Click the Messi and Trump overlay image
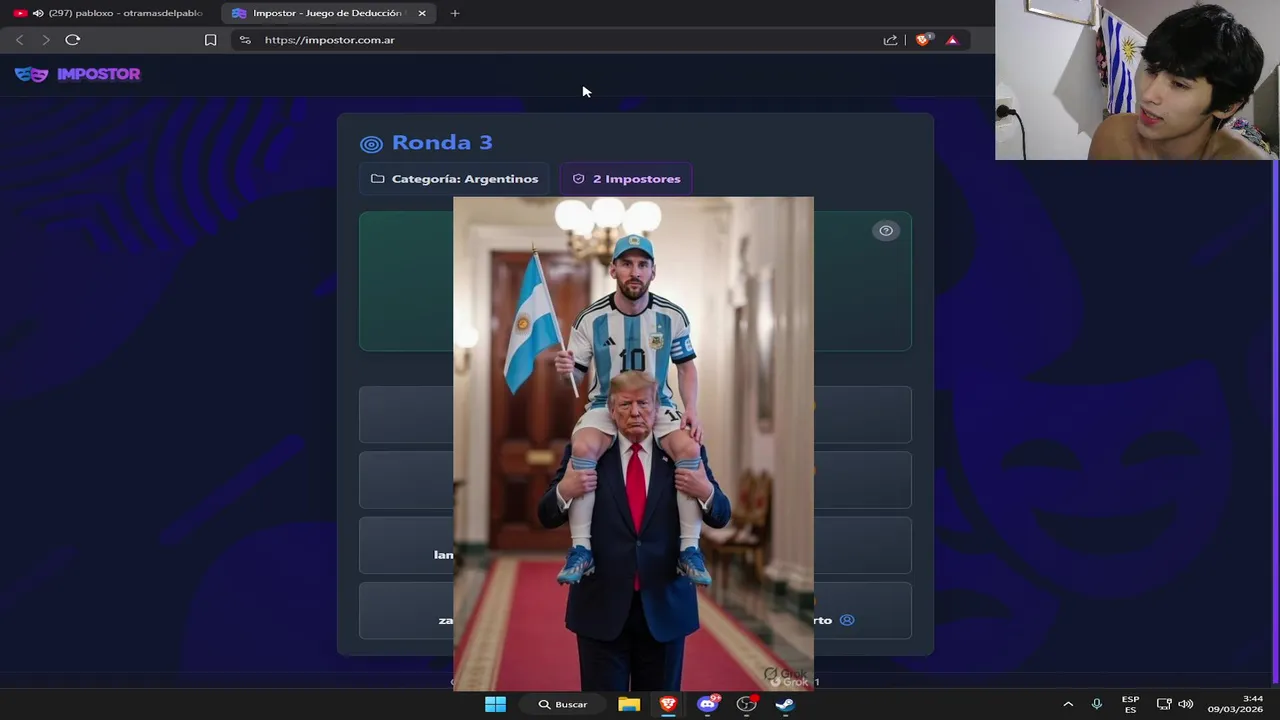Screen dimensions: 1280x720 pos(633,443)
